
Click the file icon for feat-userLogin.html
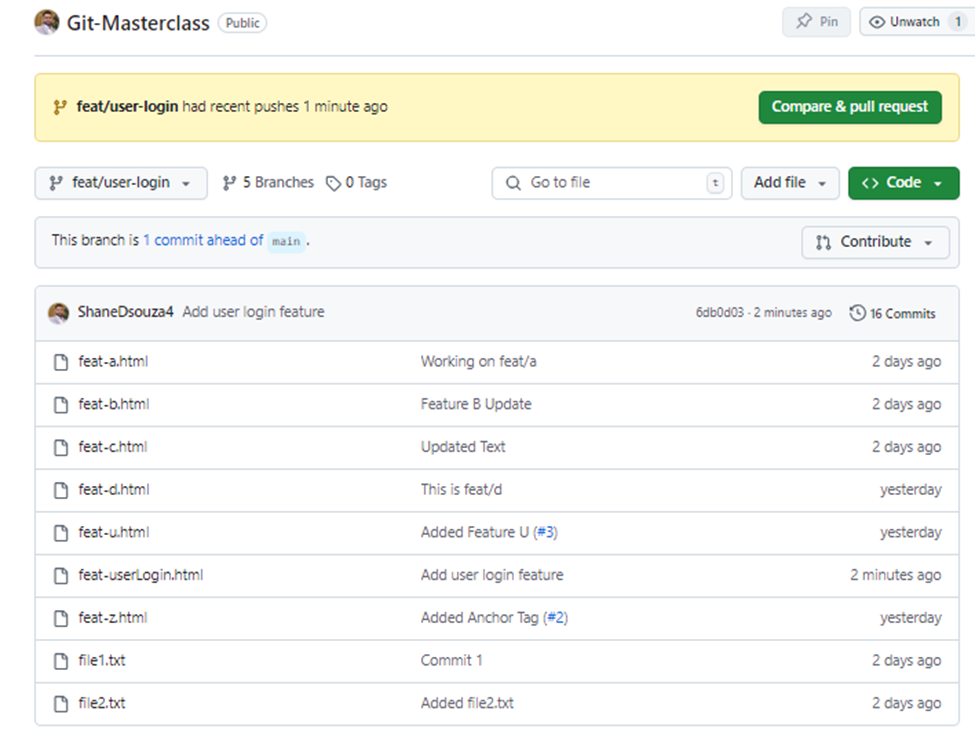pos(61,576)
